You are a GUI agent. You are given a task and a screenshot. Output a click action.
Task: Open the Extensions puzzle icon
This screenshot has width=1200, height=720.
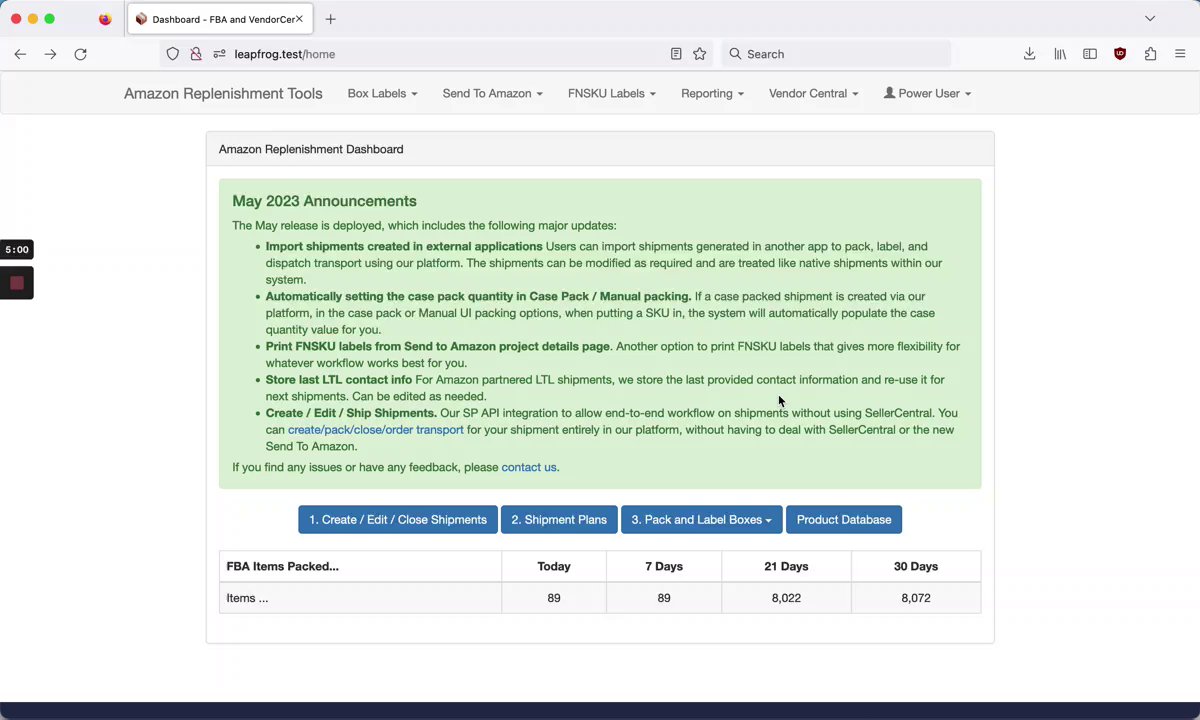[1150, 54]
